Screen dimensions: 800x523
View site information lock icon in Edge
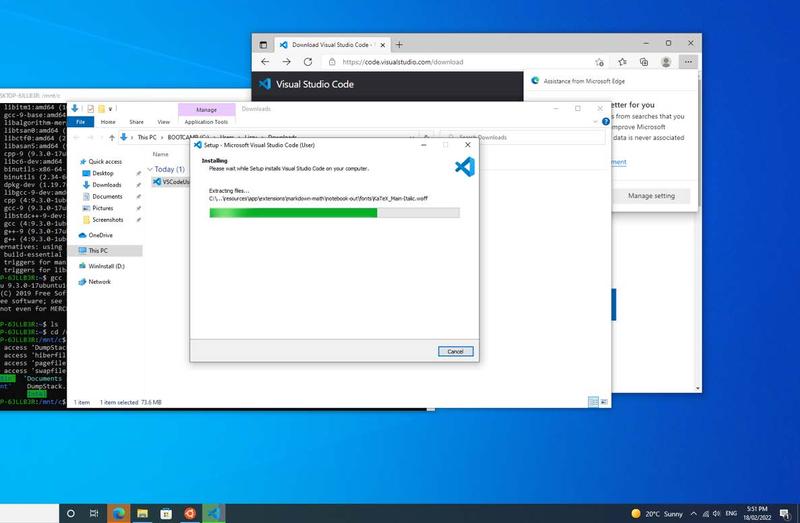tap(332, 62)
